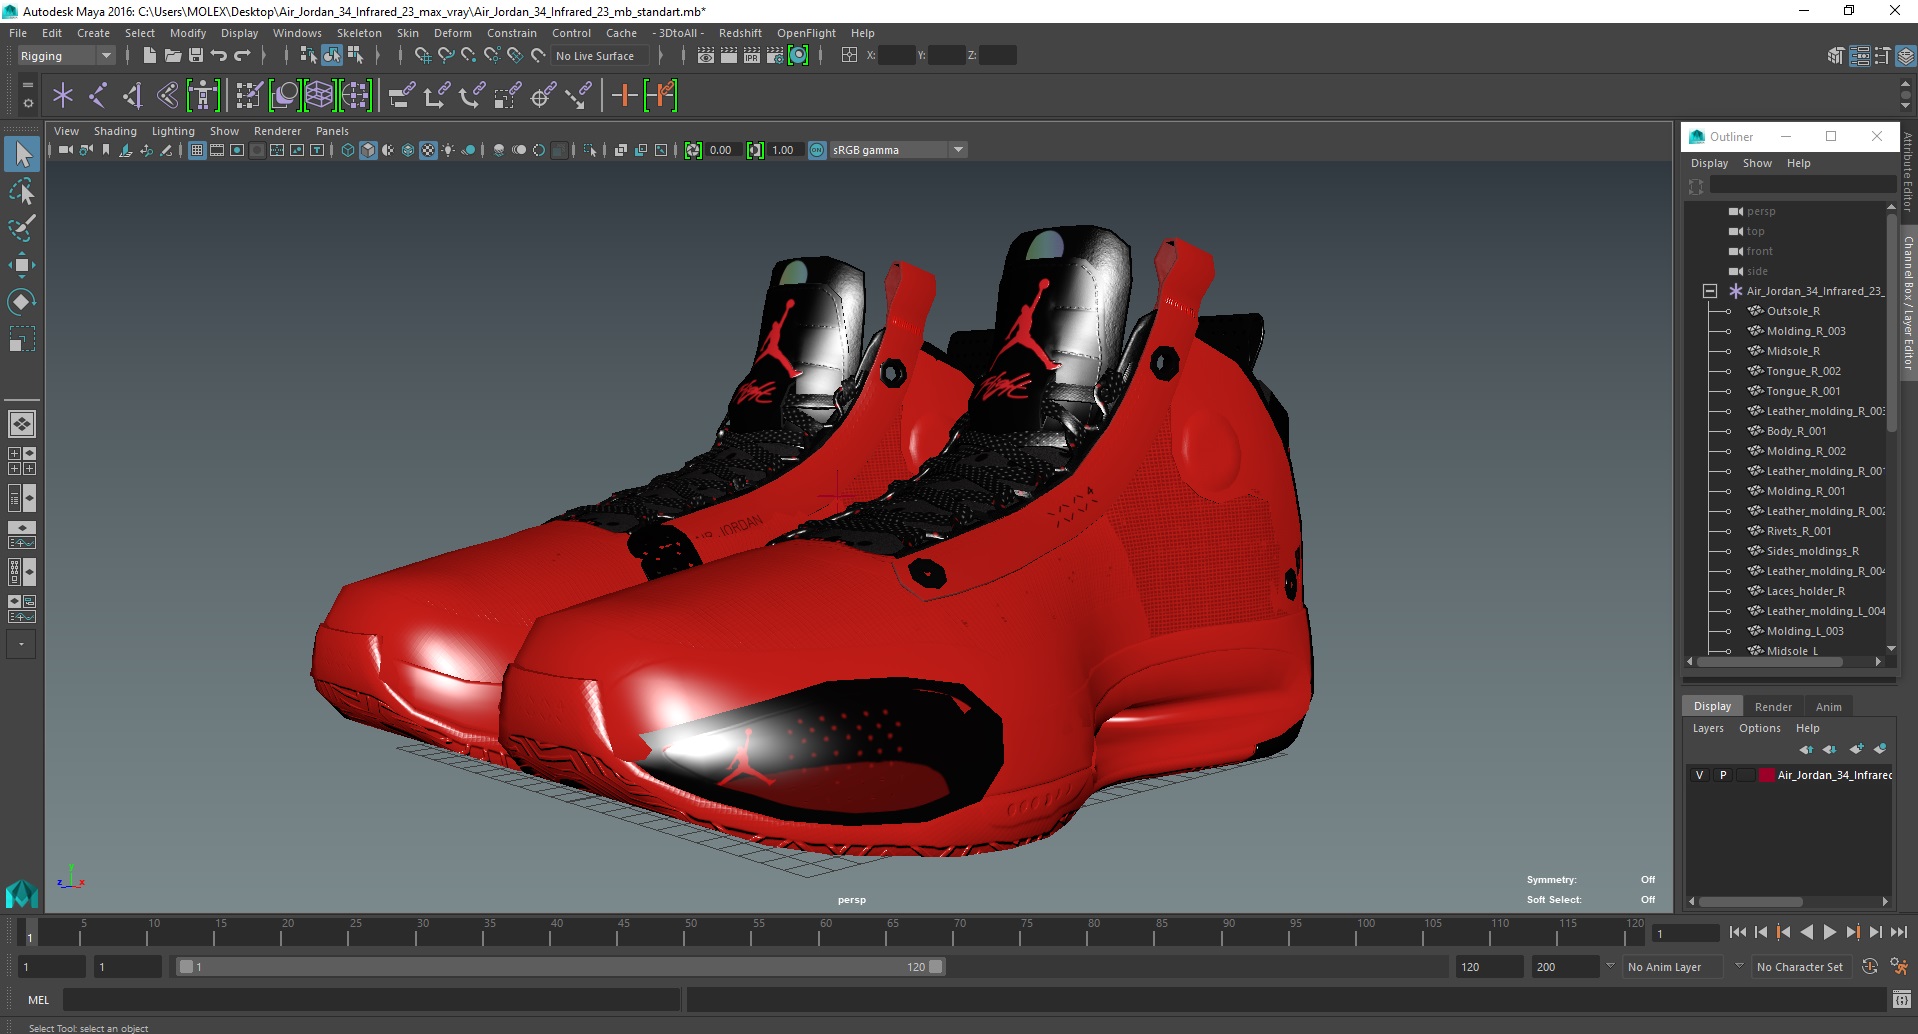Toggle use all lights in viewport
The width and height of the screenshot is (1918, 1034).
click(x=448, y=150)
